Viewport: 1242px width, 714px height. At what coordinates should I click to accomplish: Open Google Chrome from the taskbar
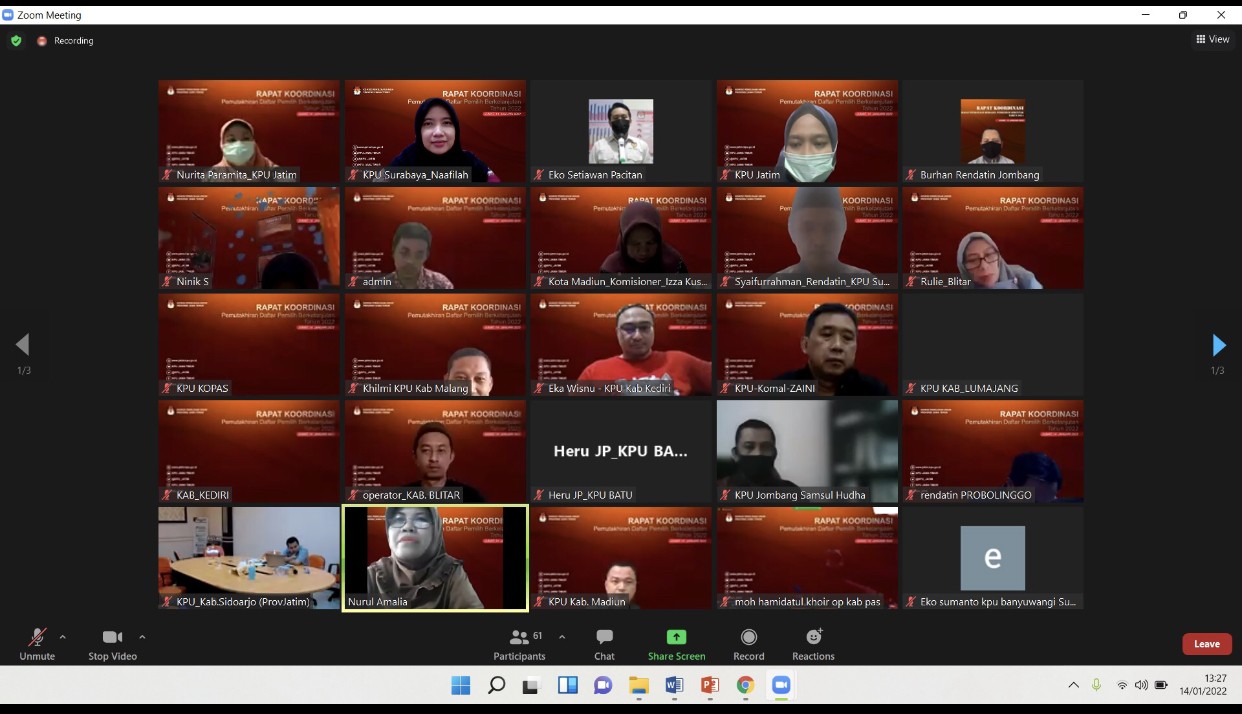[745, 685]
